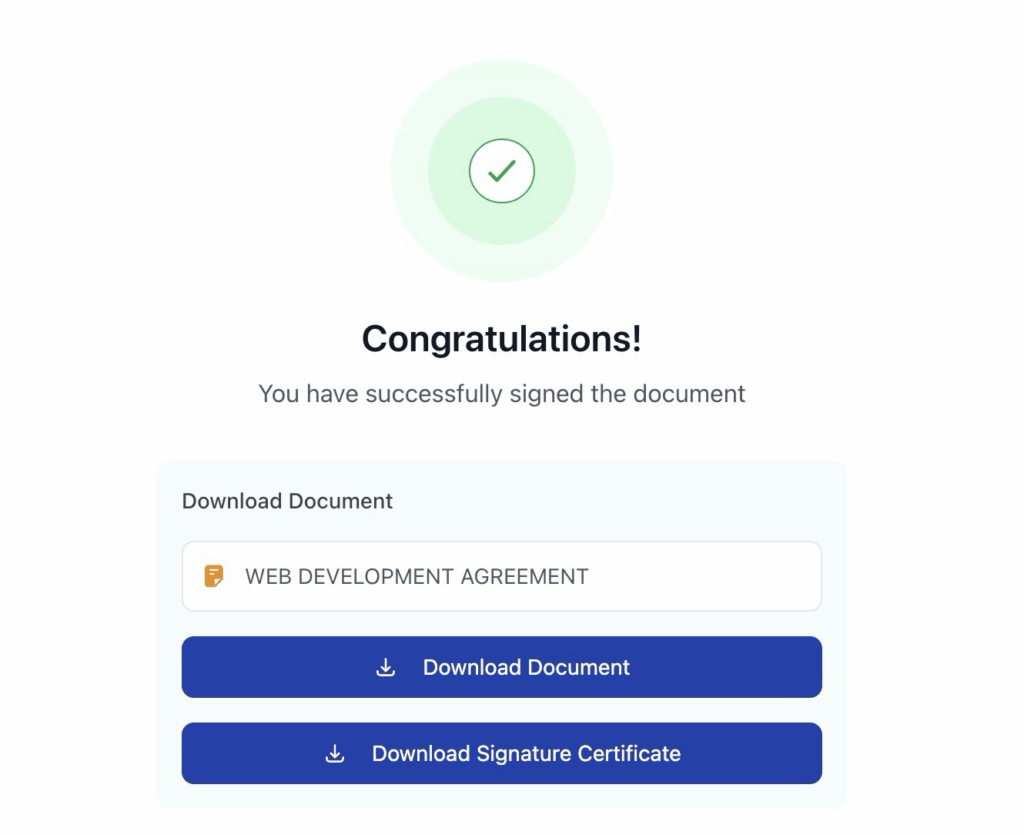1024x835 pixels.
Task: Click the word 'DEVELOPMENT' in the document title
Action: pyautogui.click(x=376, y=576)
